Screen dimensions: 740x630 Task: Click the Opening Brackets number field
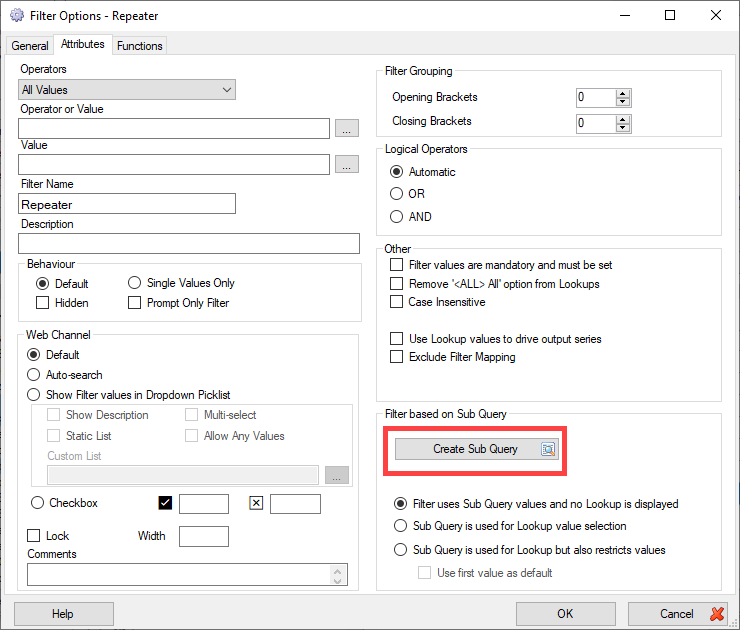596,98
